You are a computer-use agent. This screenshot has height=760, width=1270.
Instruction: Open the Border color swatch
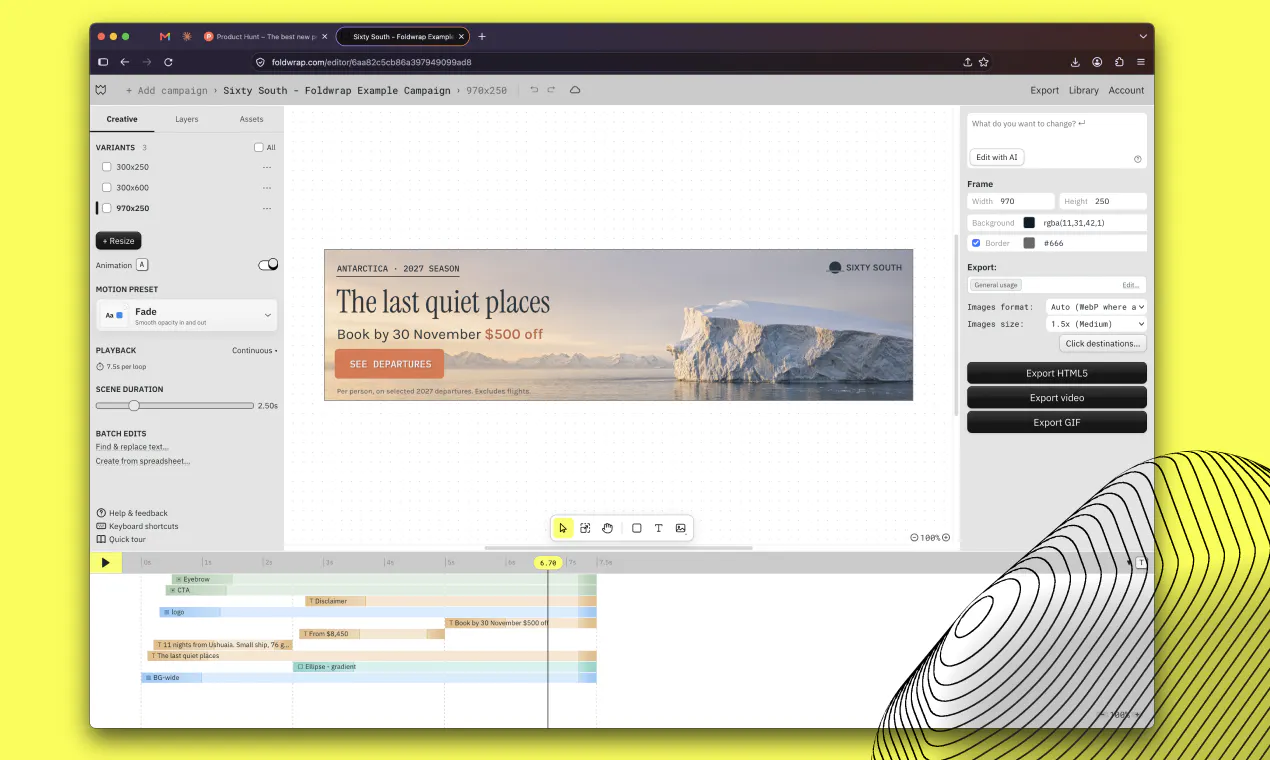[1029, 243]
